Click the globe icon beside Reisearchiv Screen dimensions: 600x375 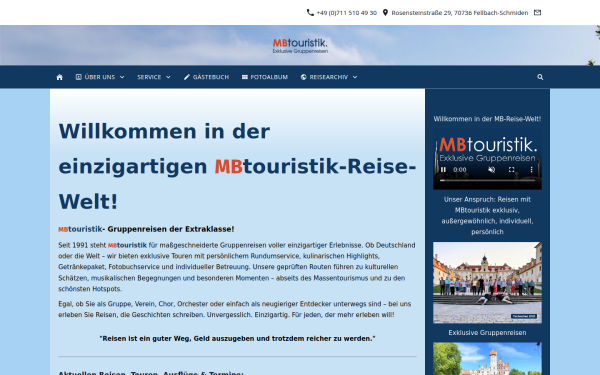[303, 77]
